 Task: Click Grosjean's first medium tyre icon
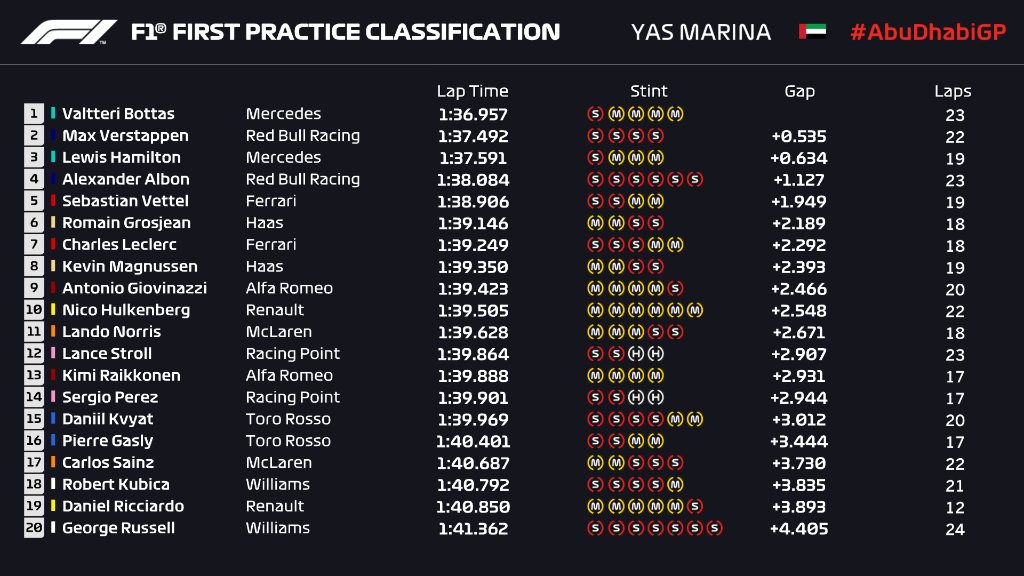tap(594, 223)
